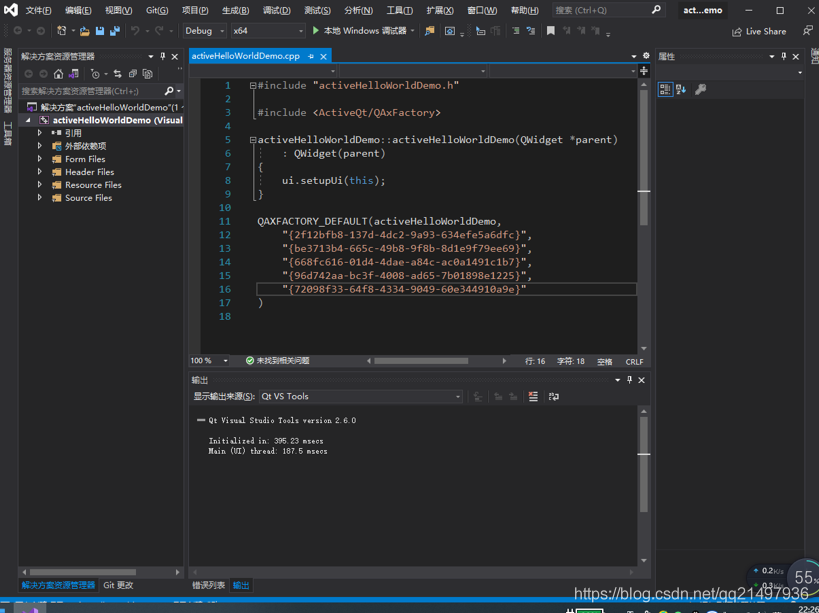Toggle word wrap in the Output panel
The width and height of the screenshot is (819, 613).
point(554,397)
